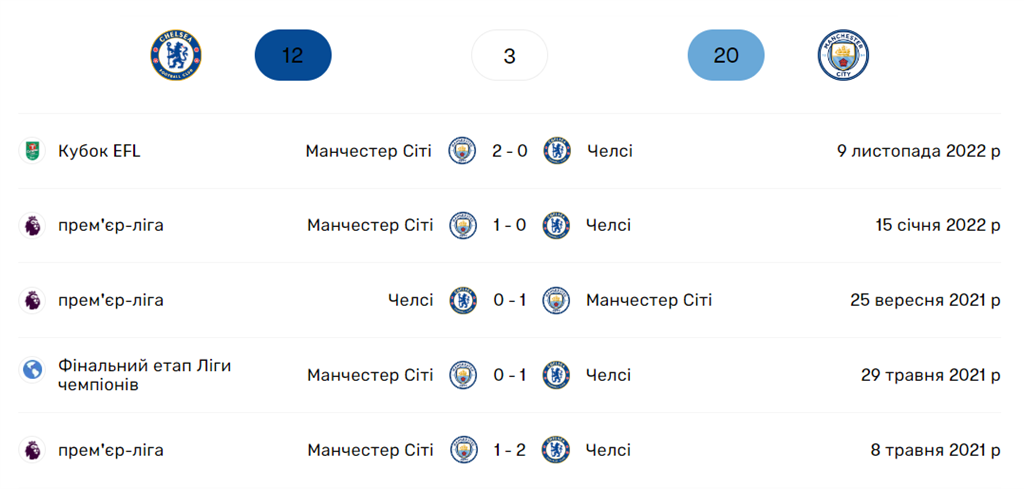Click Челсі team name in Champions League final row

click(609, 375)
